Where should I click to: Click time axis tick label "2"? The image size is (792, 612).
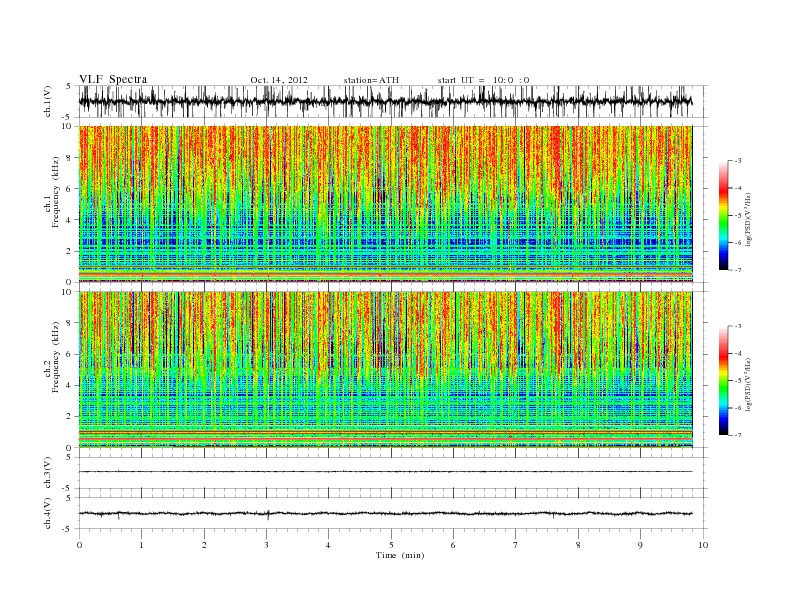coord(204,545)
